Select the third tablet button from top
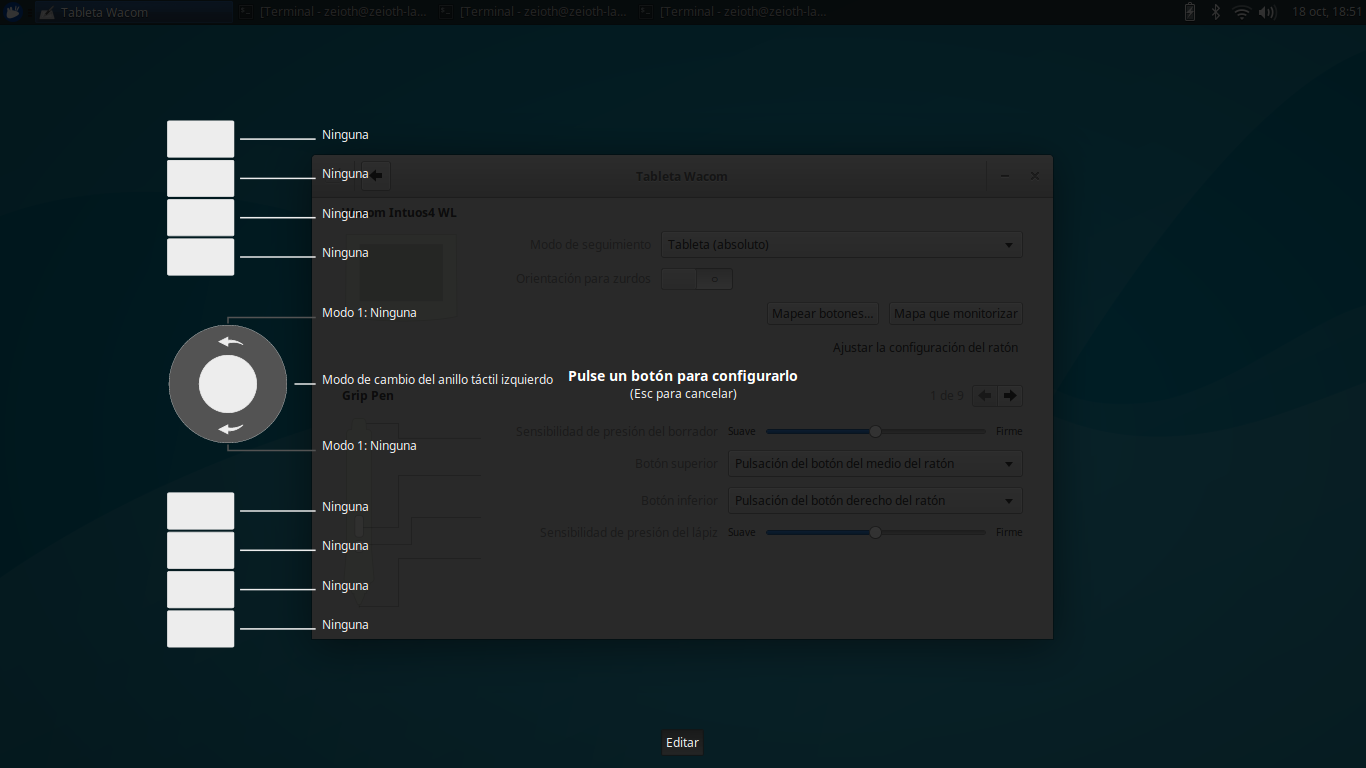 point(200,217)
